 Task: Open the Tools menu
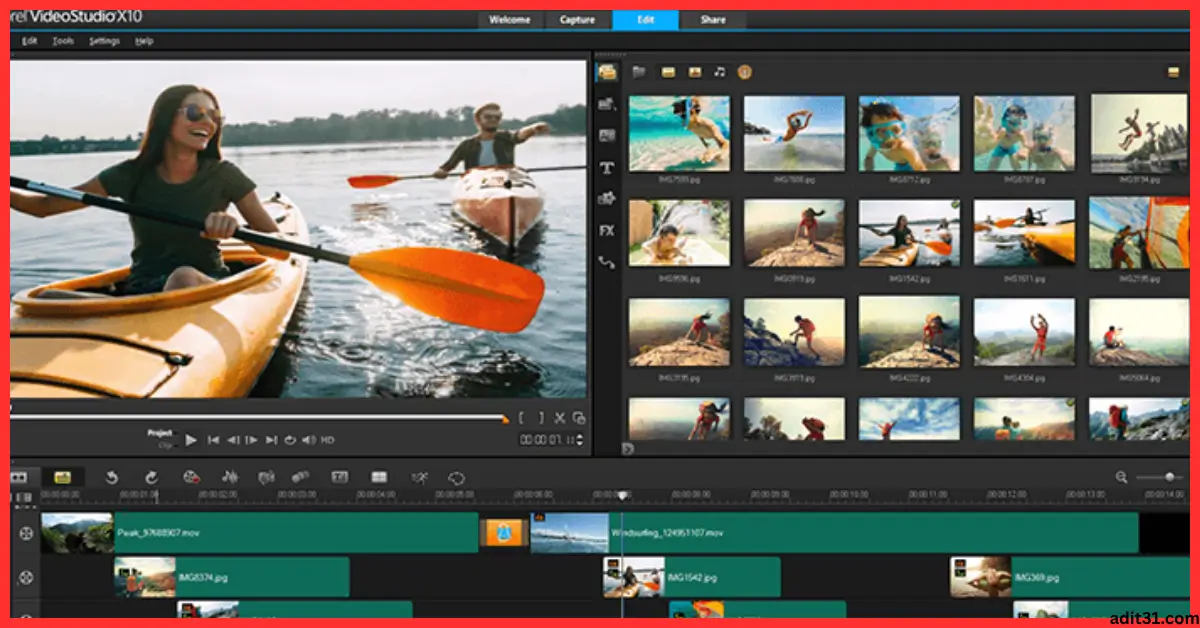pos(63,41)
